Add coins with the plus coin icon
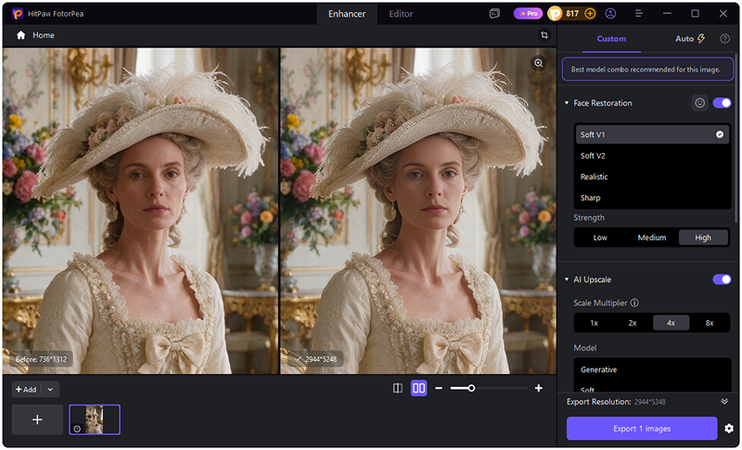This screenshot has height=450, width=742. (x=590, y=14)
